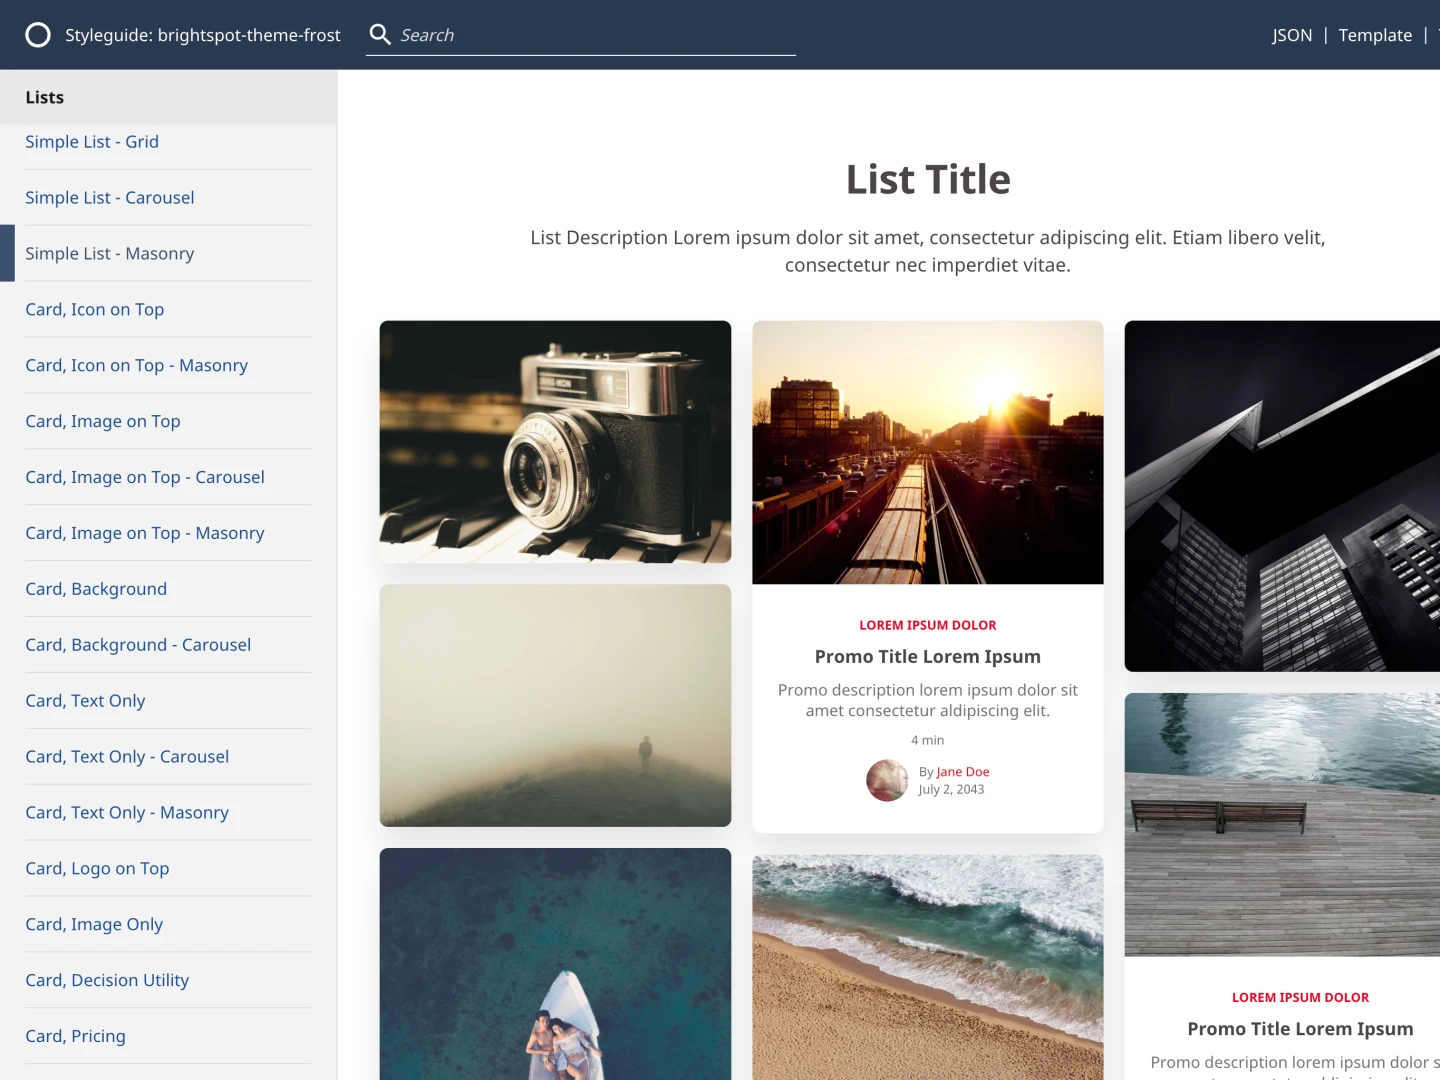1440x1080 pixels.
Task: Open the Promo Title Lorem Ipsum heading
Action: coord(927,657)
